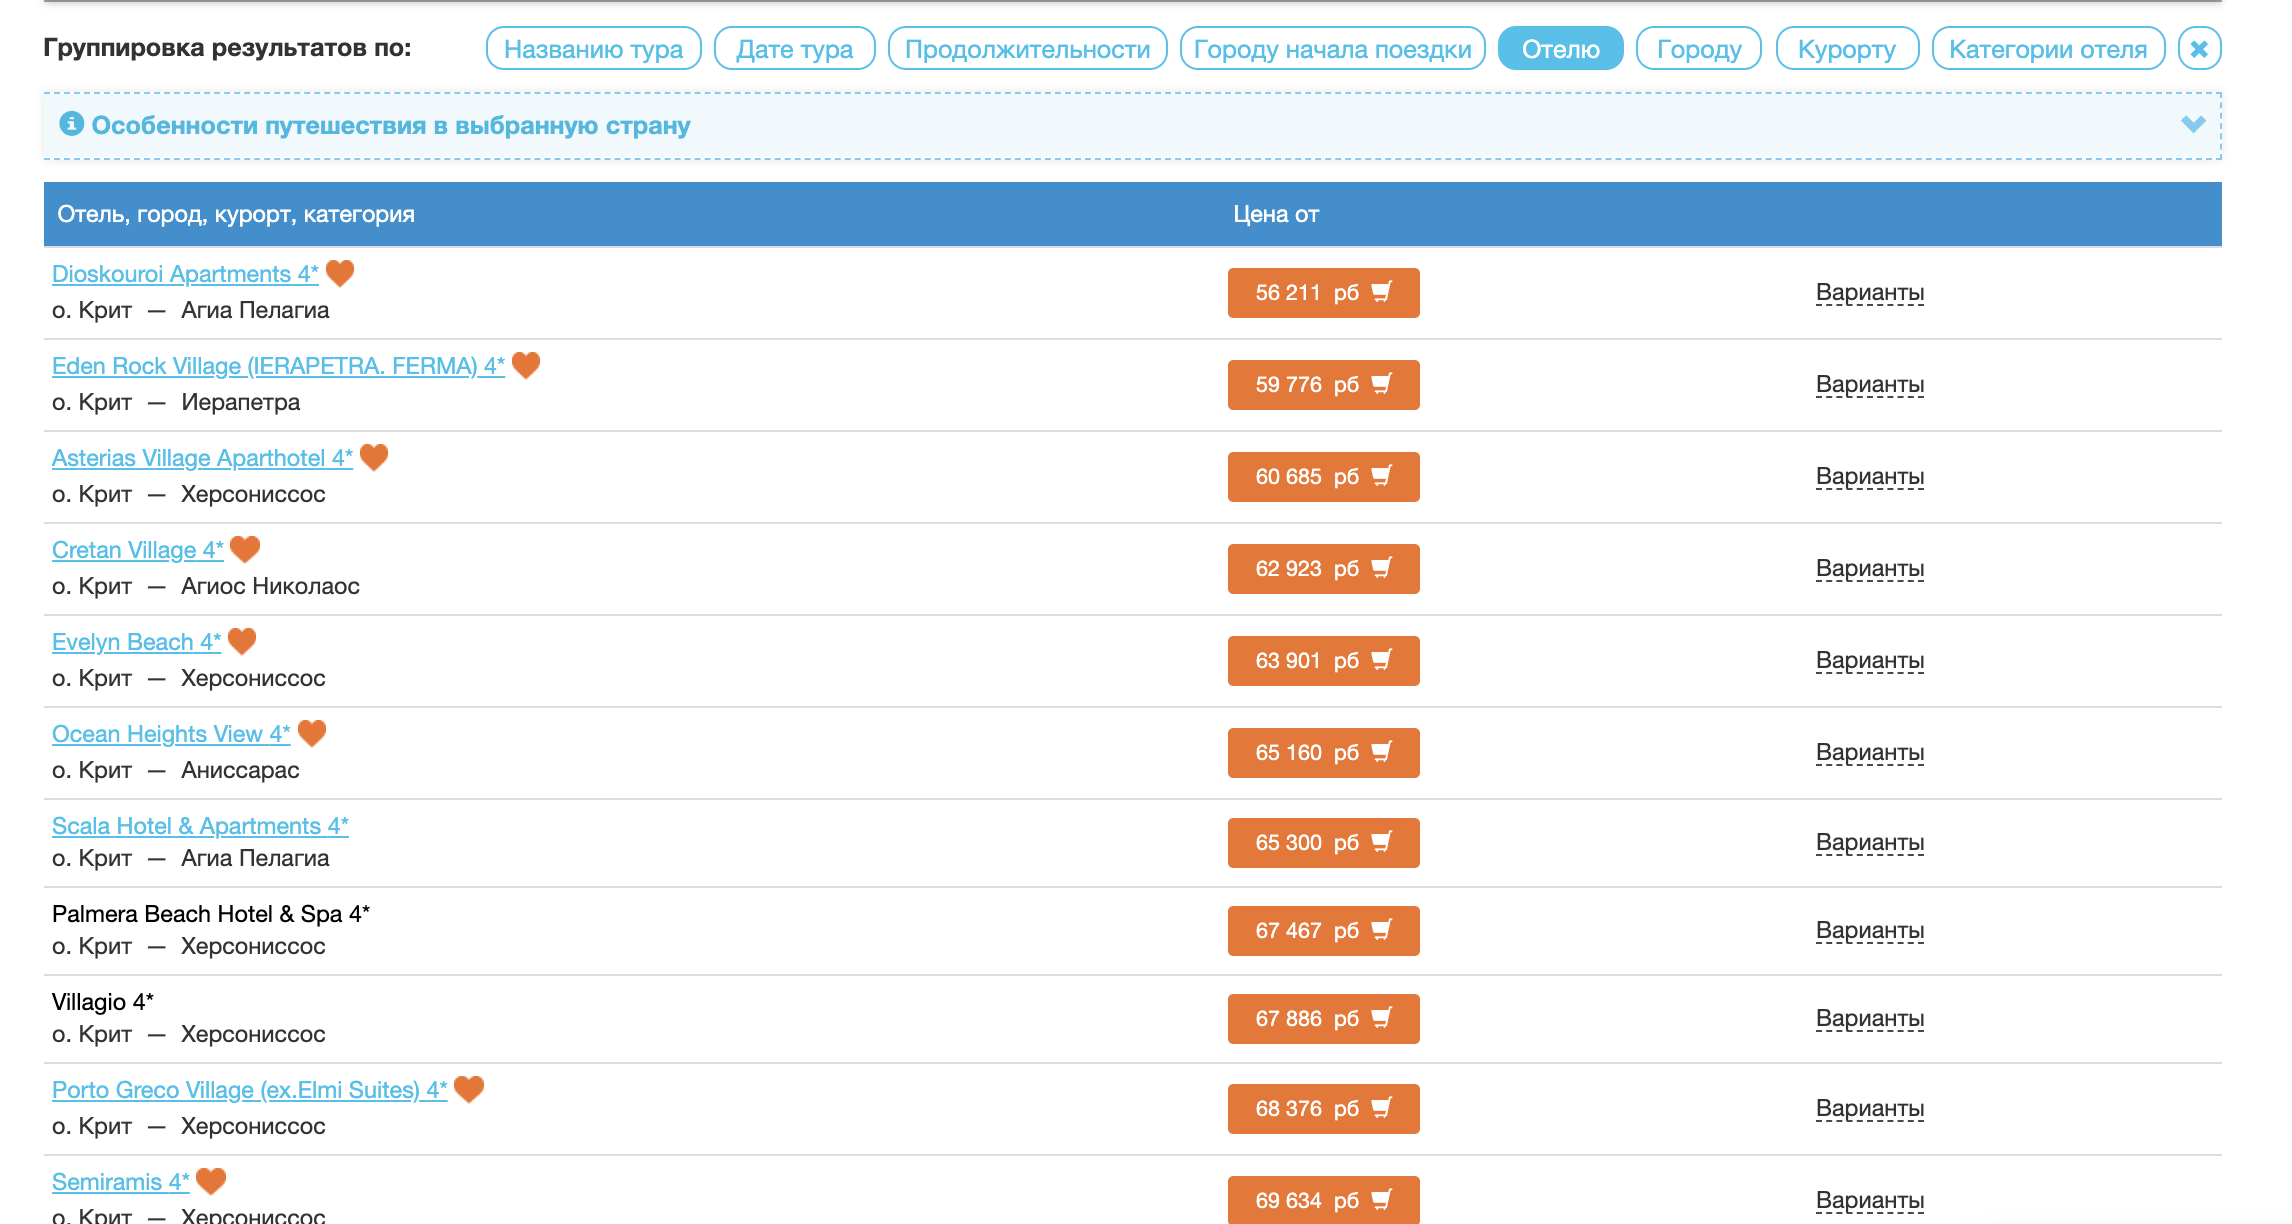Clear grouping with the X button
Image resolution: width=2292 pixels, height=1224 pixels.
[2199, 49]
